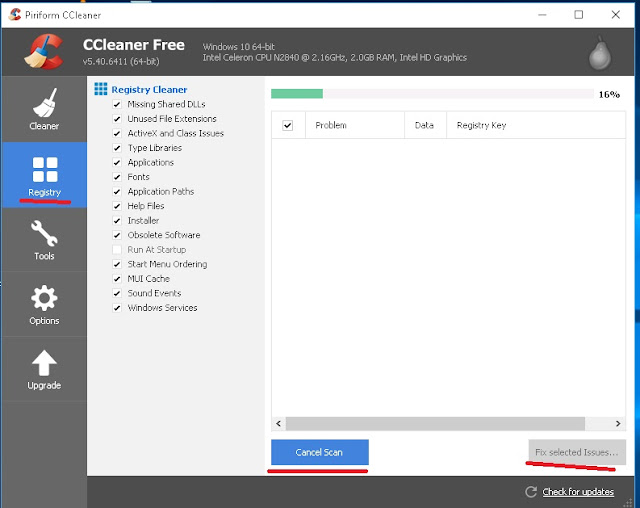Uncheck Unused File Extensions
This screenshot has width=640, height=508.
pos(117,119)
